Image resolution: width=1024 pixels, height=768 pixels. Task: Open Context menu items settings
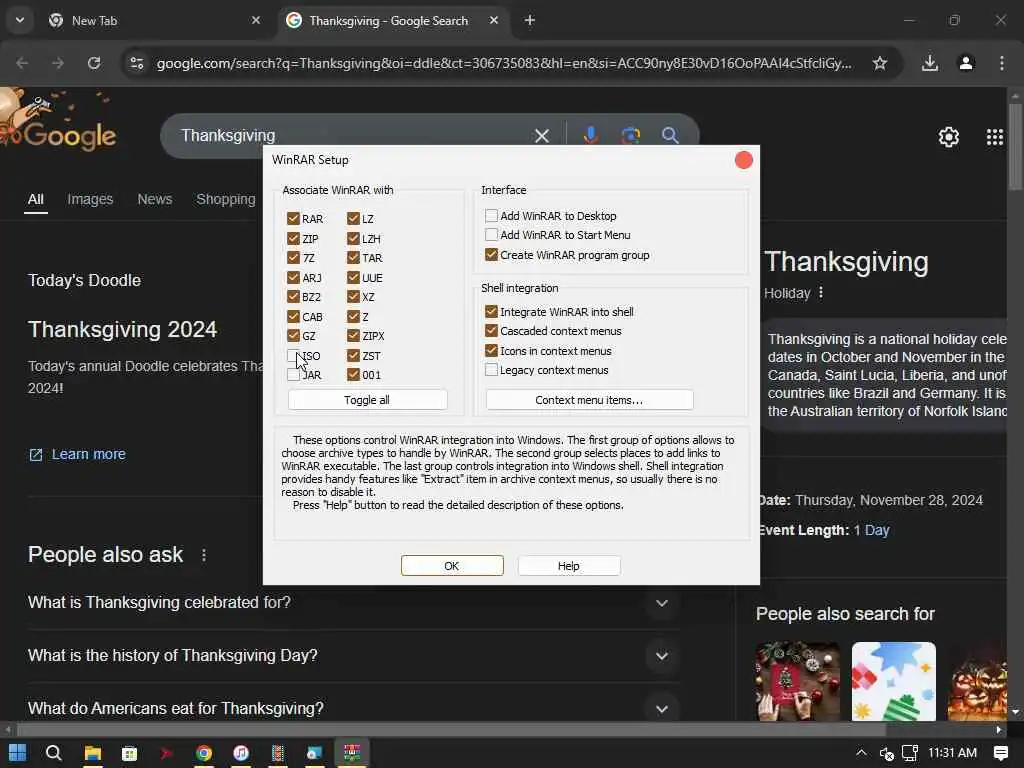(589, 400)
